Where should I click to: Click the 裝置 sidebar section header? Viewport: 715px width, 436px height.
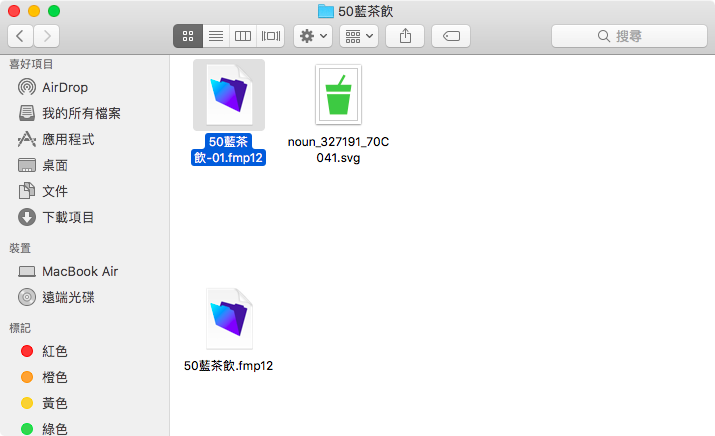tap(20, 248)
